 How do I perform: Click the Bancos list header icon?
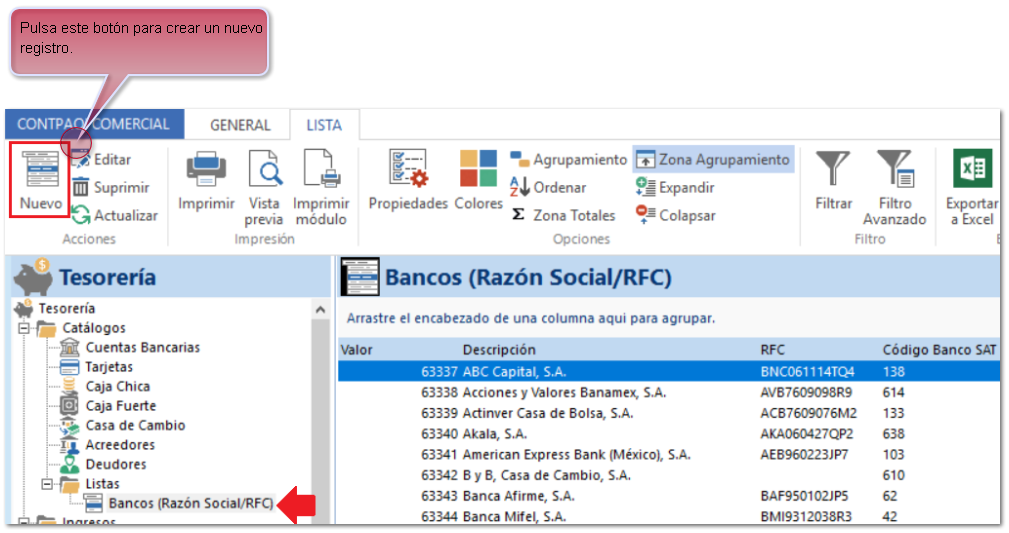coord(360,277)
